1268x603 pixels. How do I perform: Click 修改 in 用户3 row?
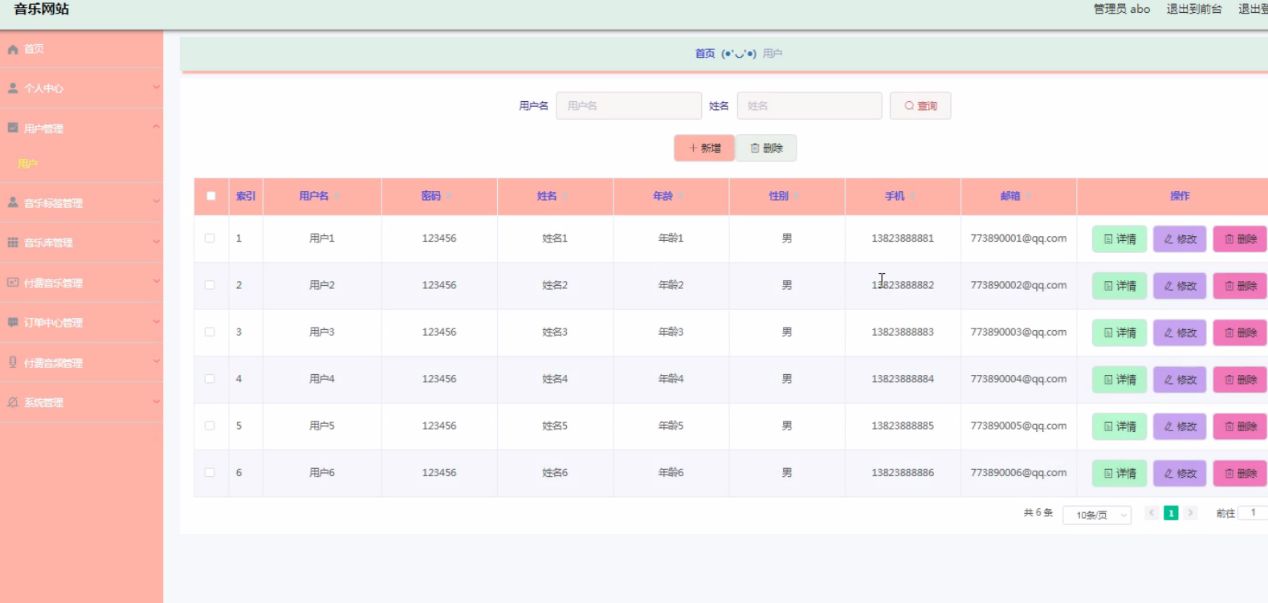(1179, 333)
